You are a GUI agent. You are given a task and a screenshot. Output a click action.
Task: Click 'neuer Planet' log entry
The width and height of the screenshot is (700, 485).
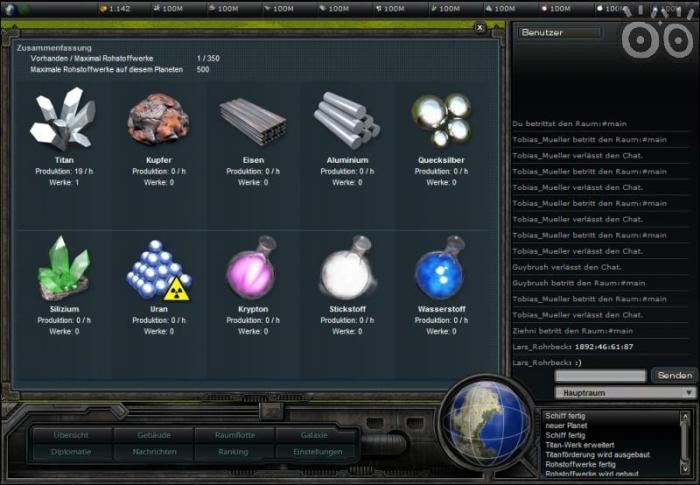[566, 426]
